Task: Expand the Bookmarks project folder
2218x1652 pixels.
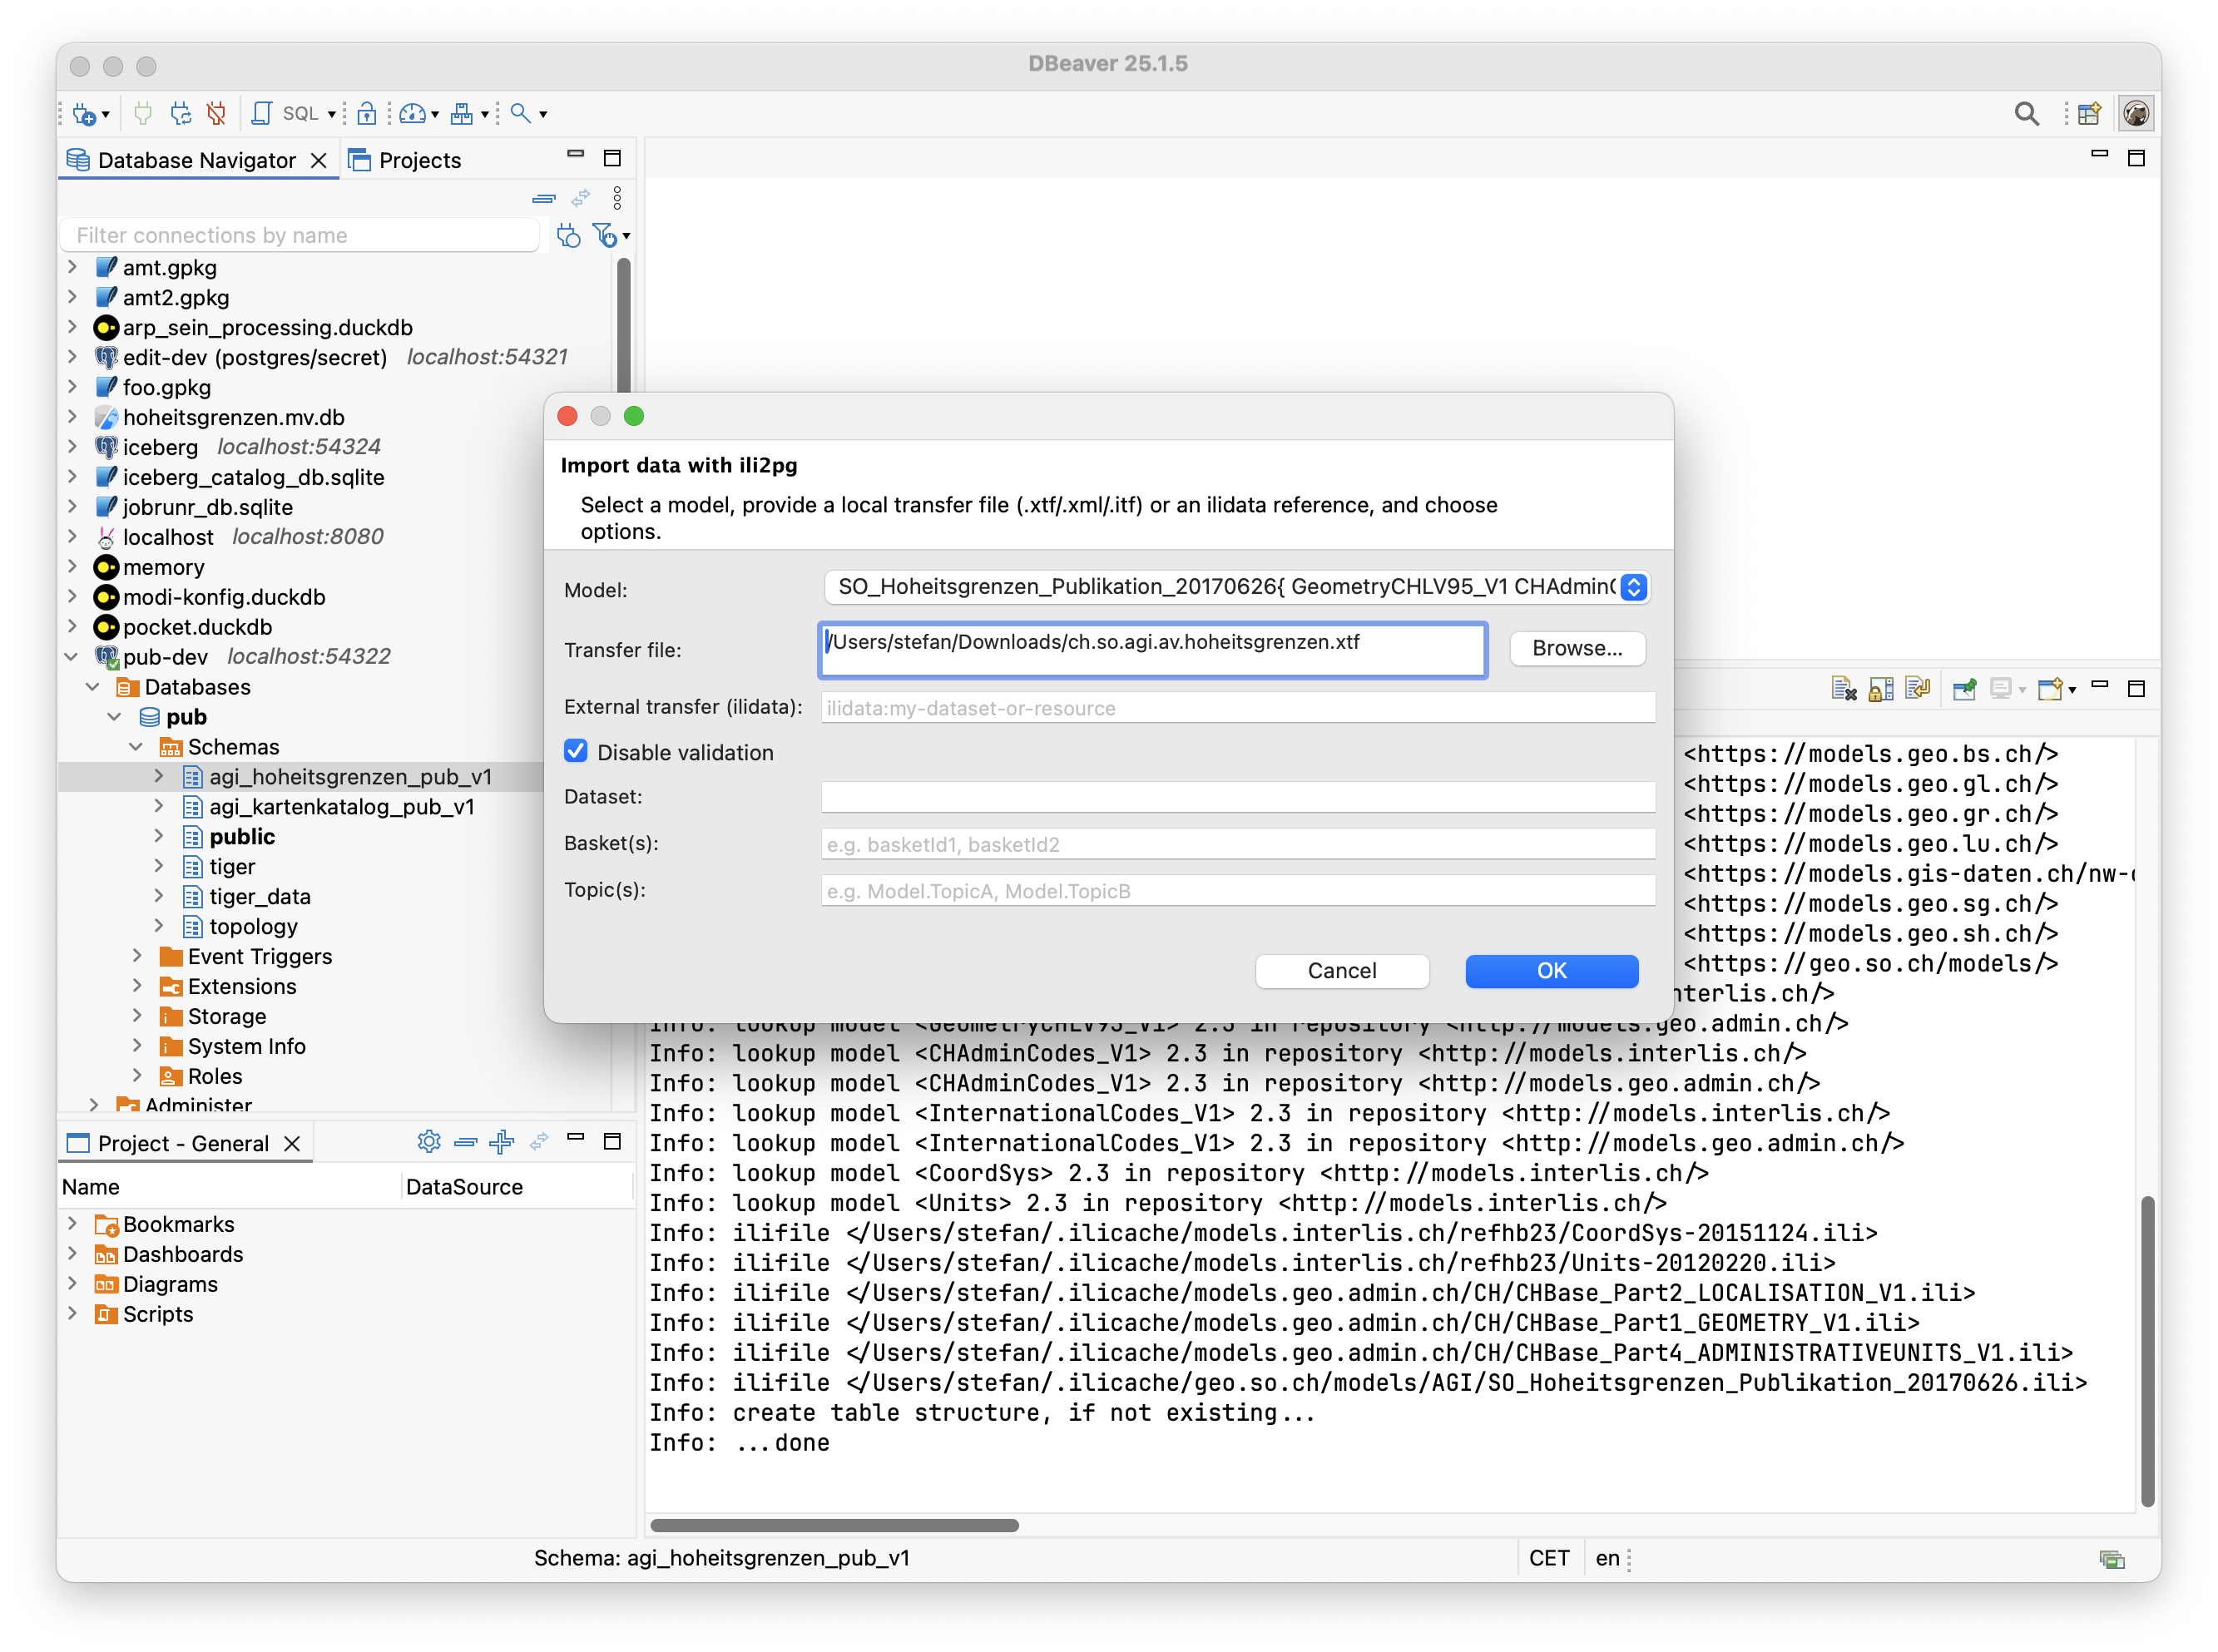Action: click(x=71, y=1223)
